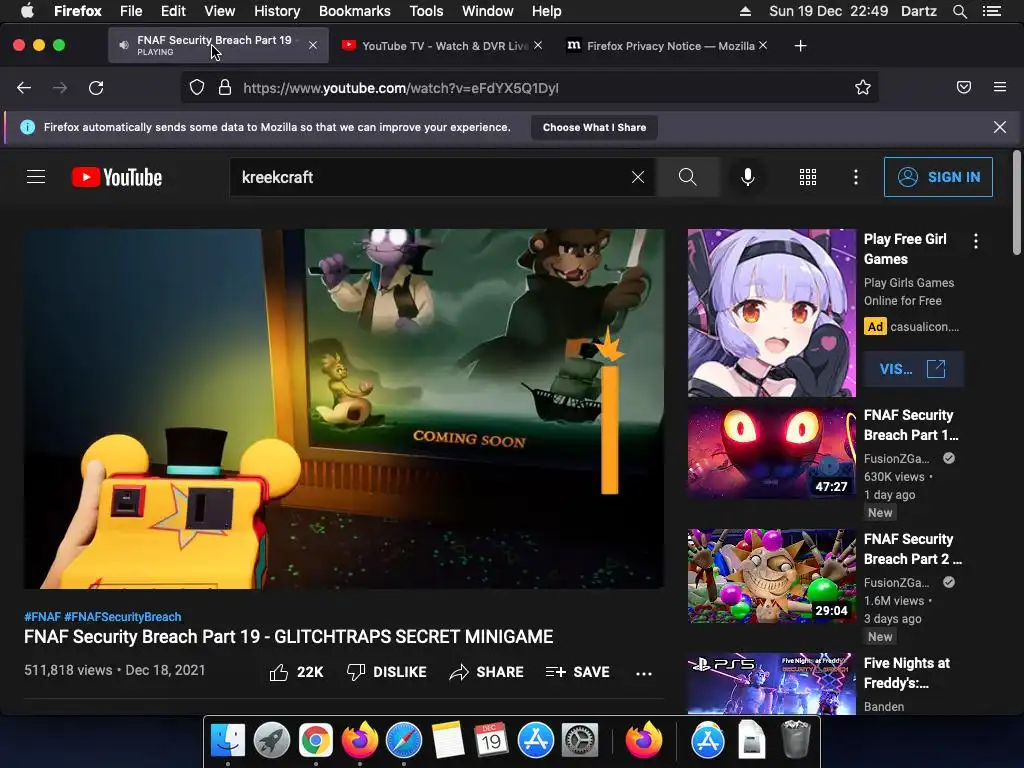The width and height of the screenshot is (1024, 768).
Task: Save the video to a playlist
Action: 577,672
